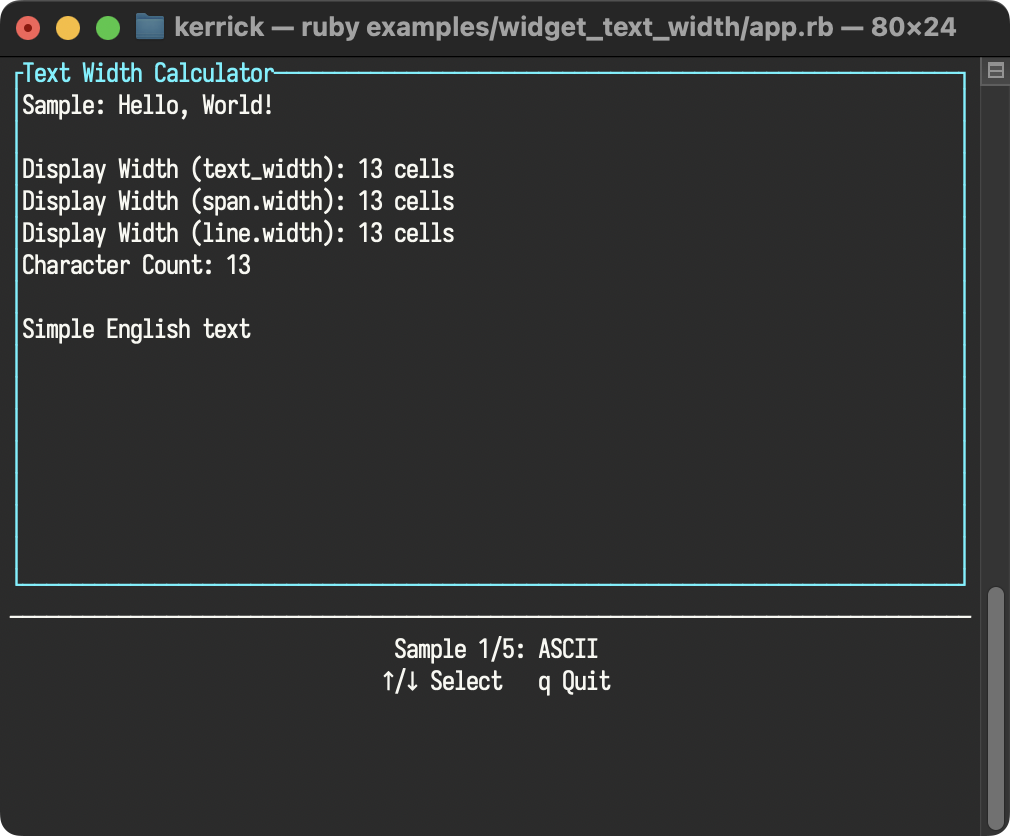The image size is (1010, 836).
Task: Click the 'Sample: Hello, World!' line
Action: tap(148, 106)
